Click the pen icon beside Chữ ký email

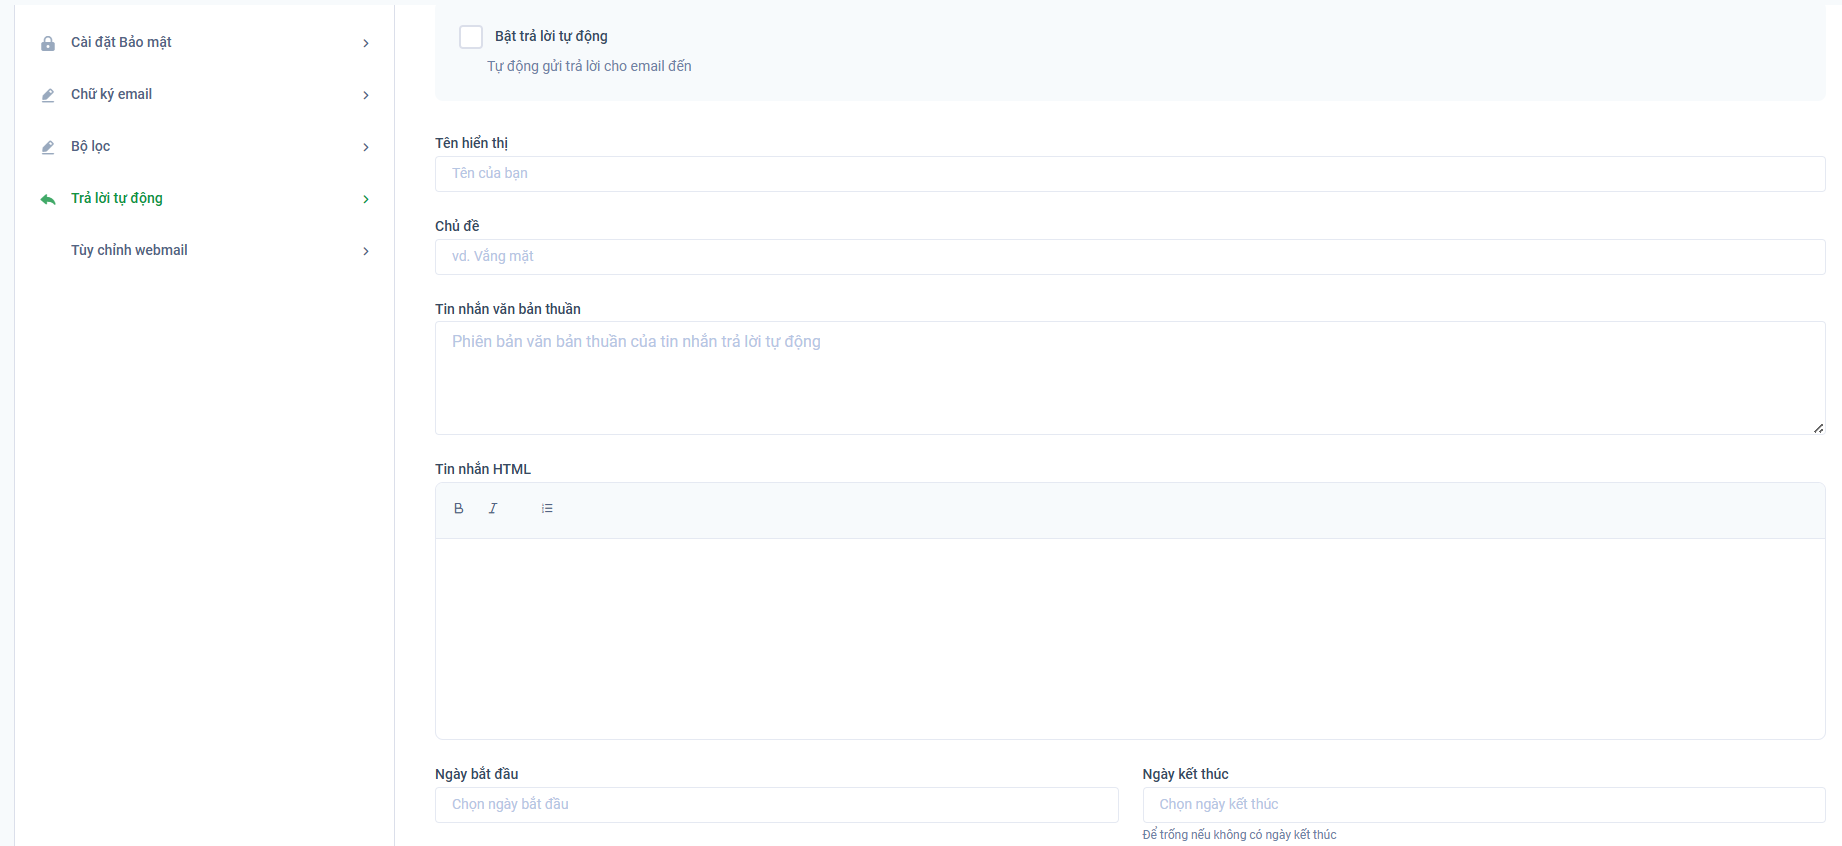coord(48,95)
